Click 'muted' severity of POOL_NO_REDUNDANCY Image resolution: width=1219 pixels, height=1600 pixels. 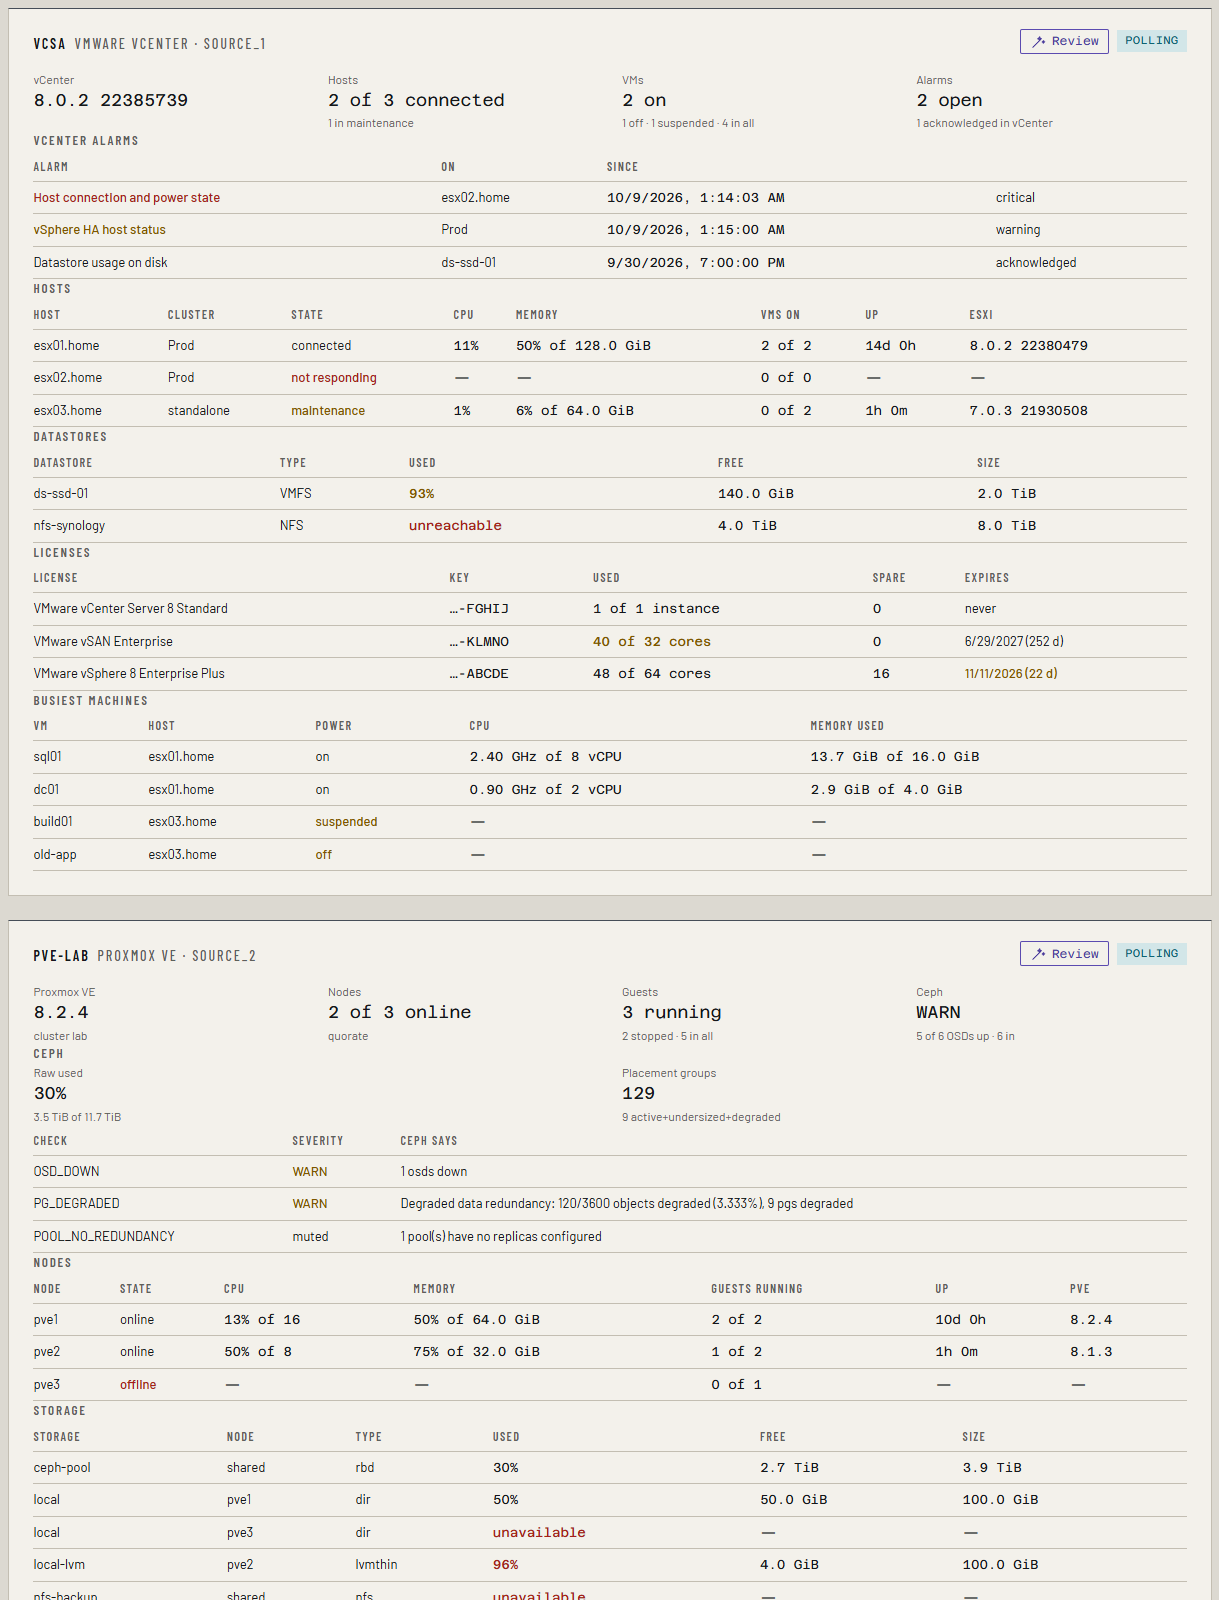tap(310, 1237)
